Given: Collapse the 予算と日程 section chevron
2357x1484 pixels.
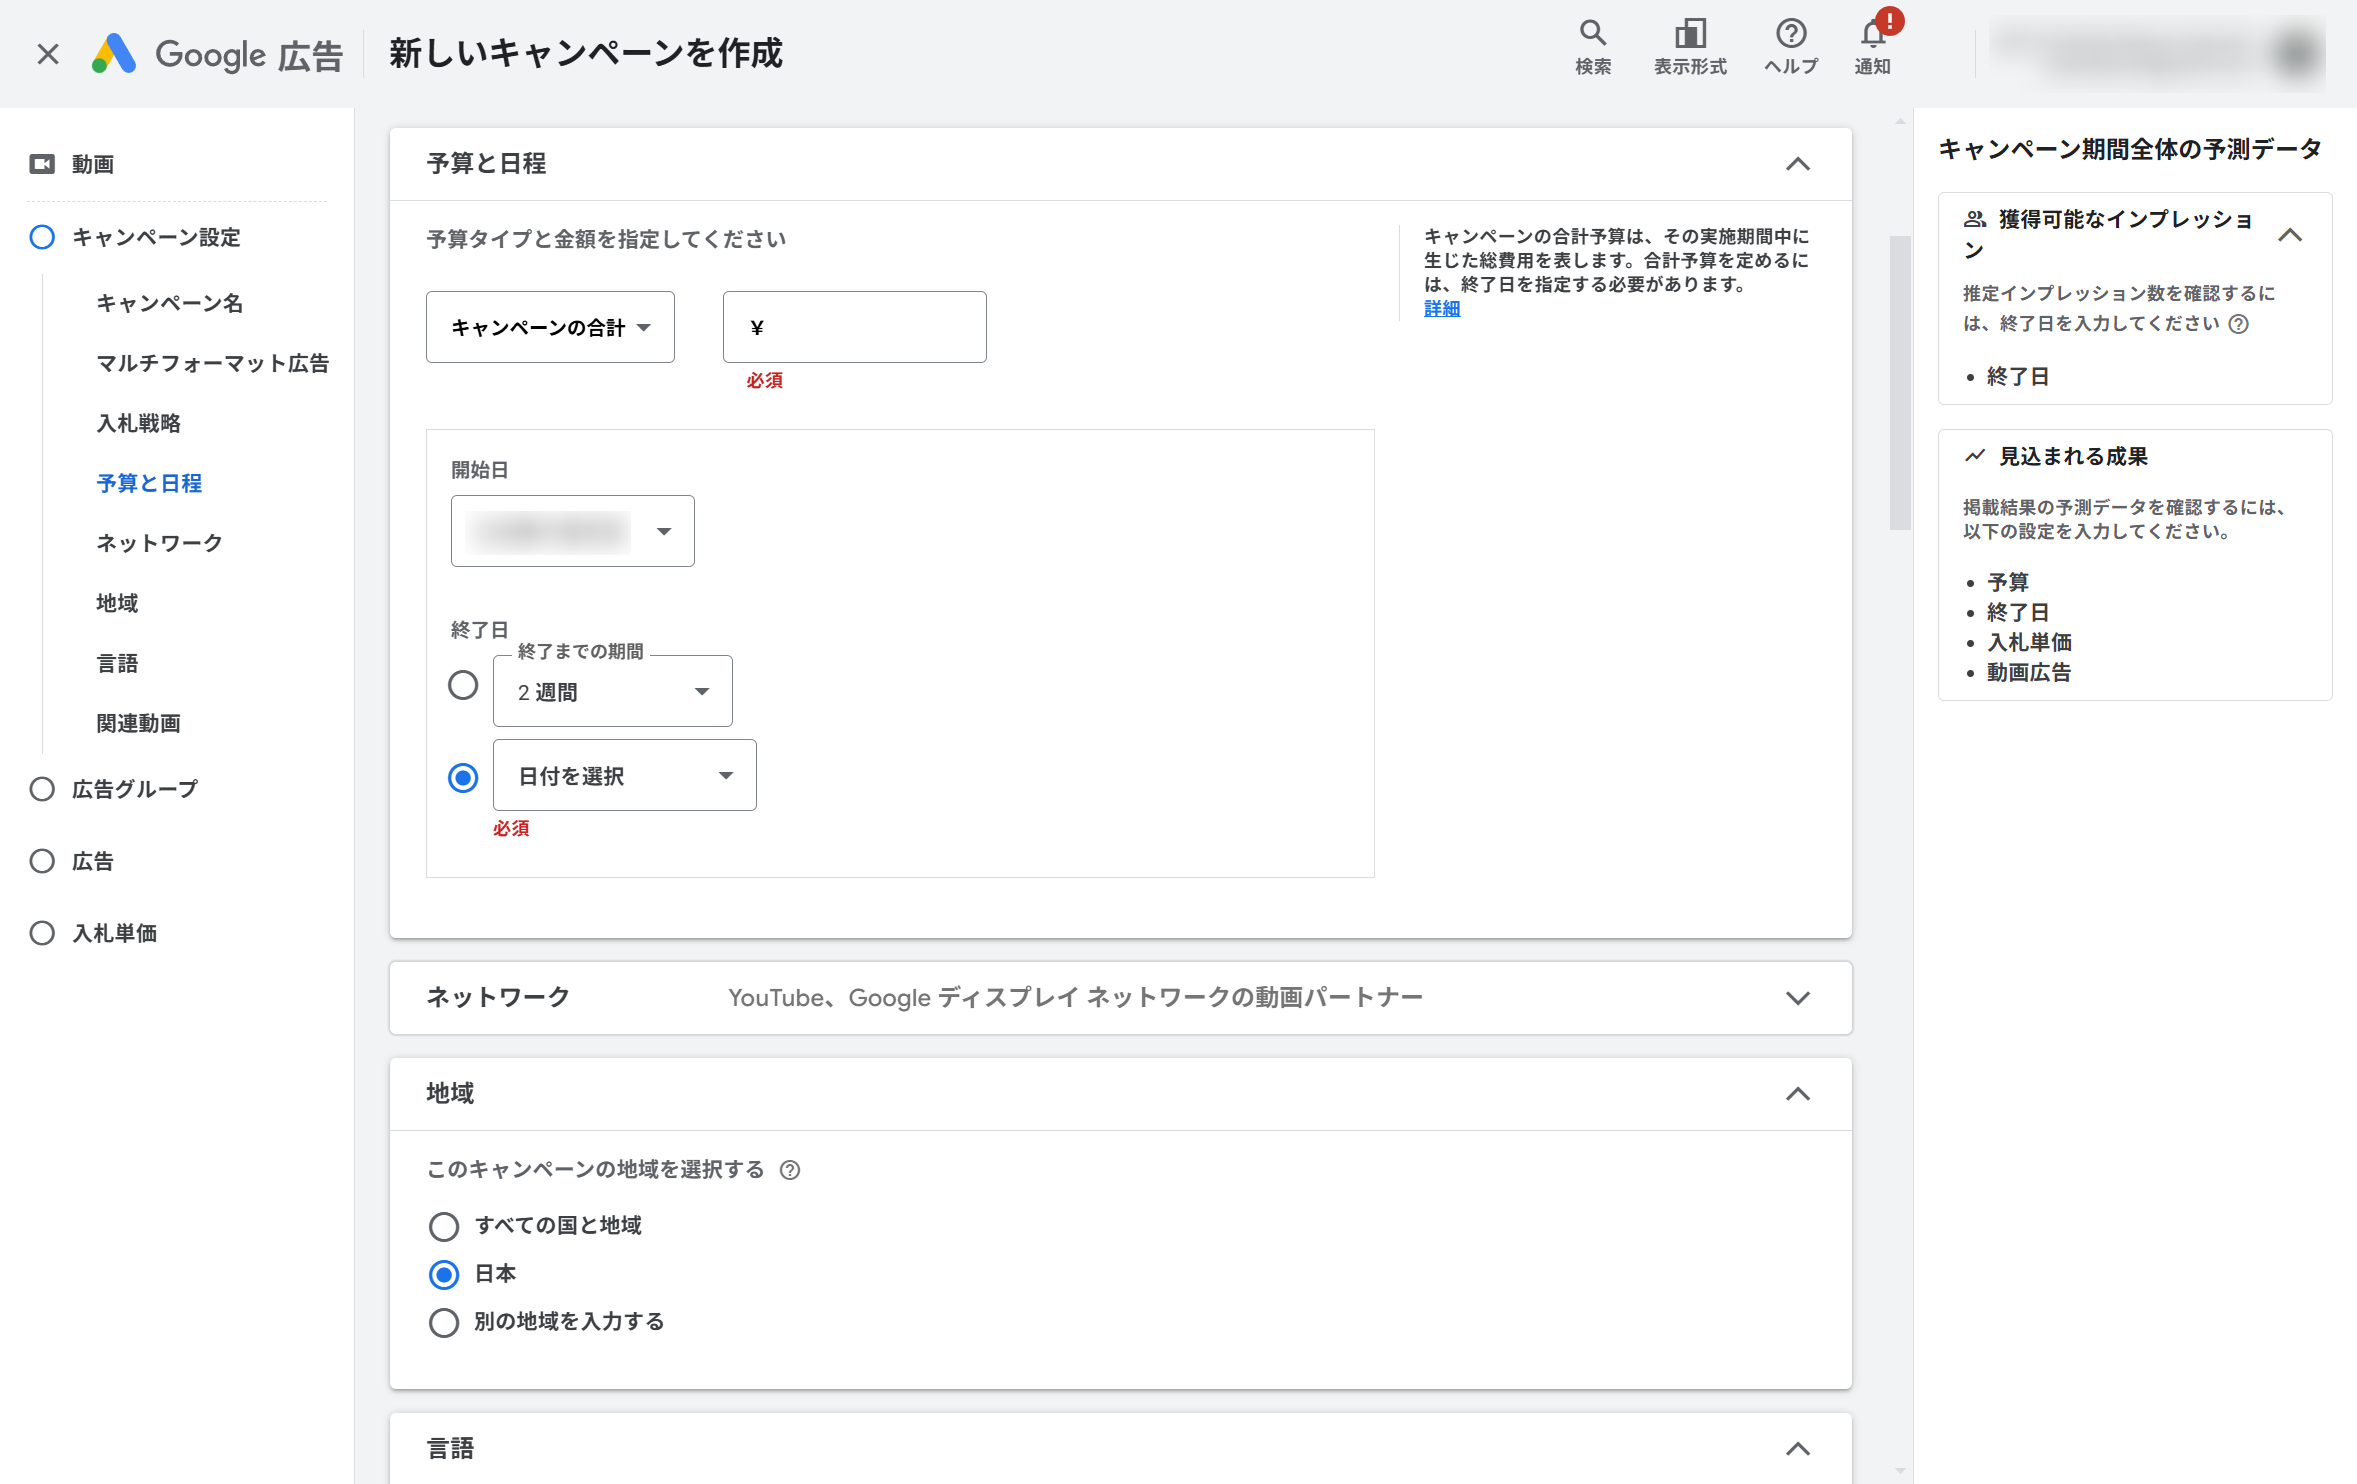Looking at the screenshot, I should coord(1798,164).
